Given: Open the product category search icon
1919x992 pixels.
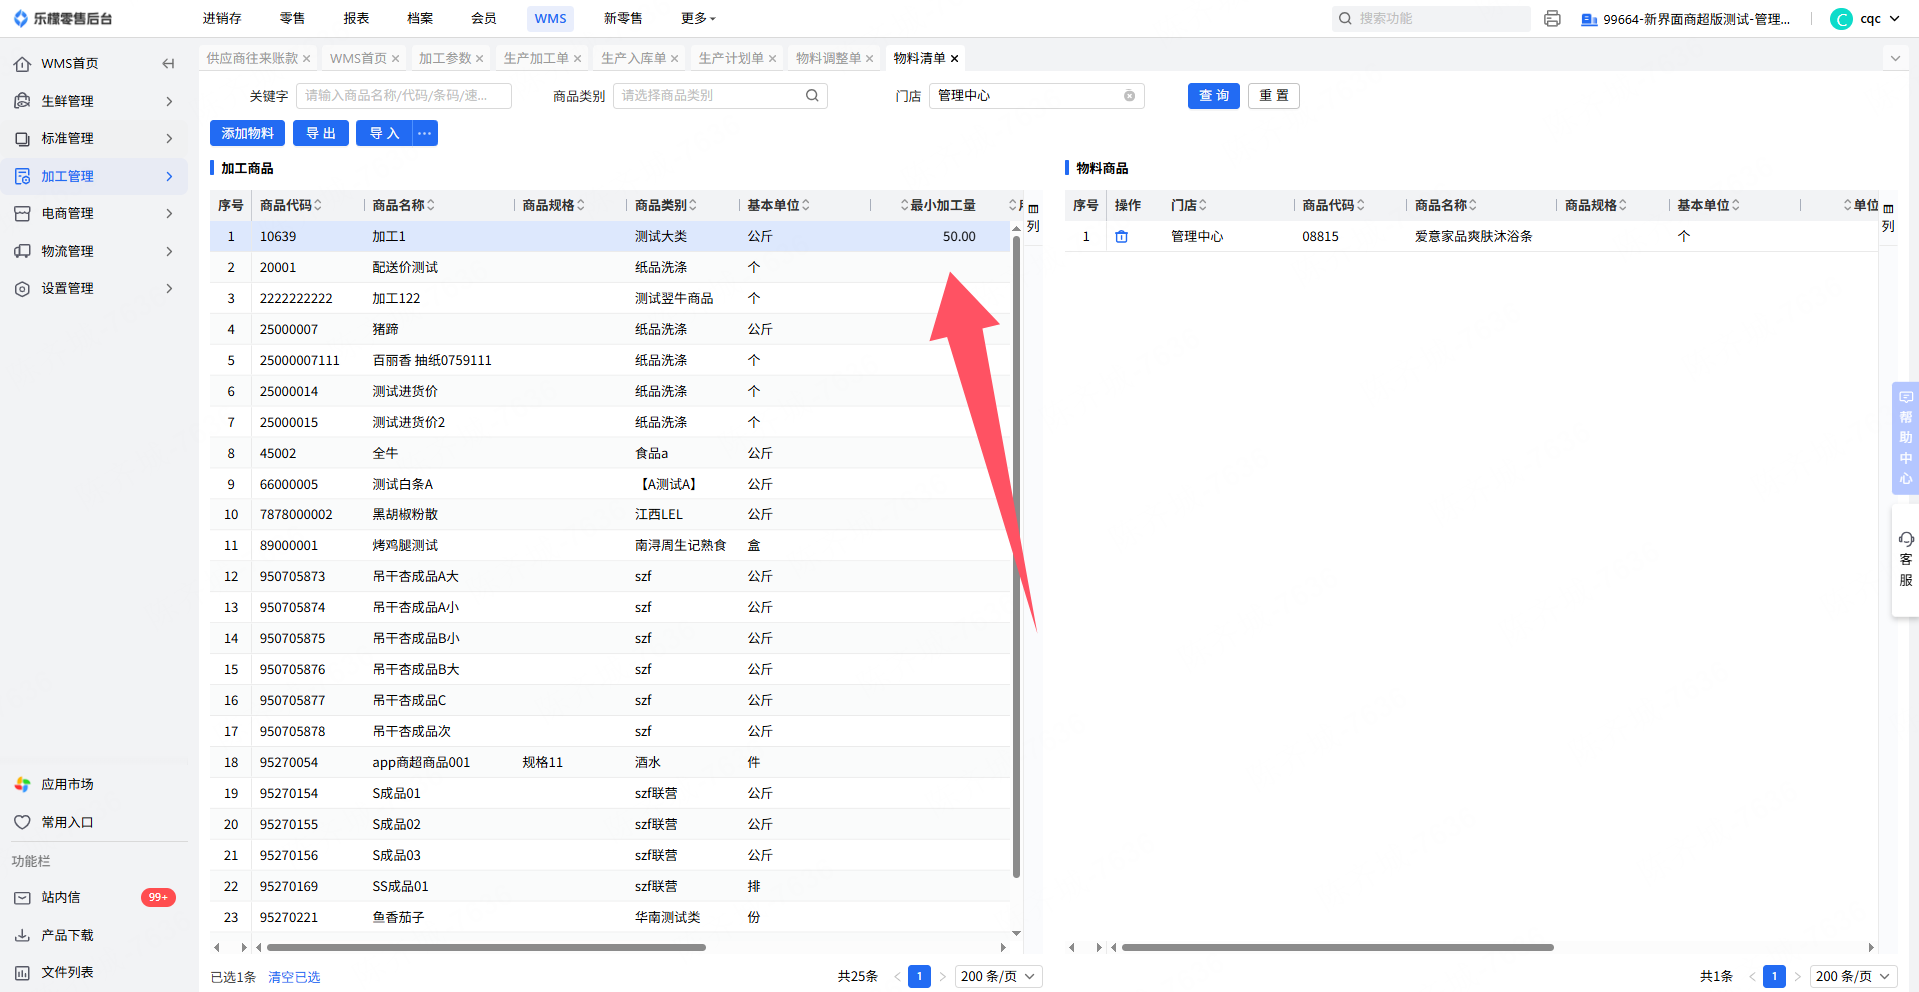Looking at the screenshot, I should click(812, 96).
